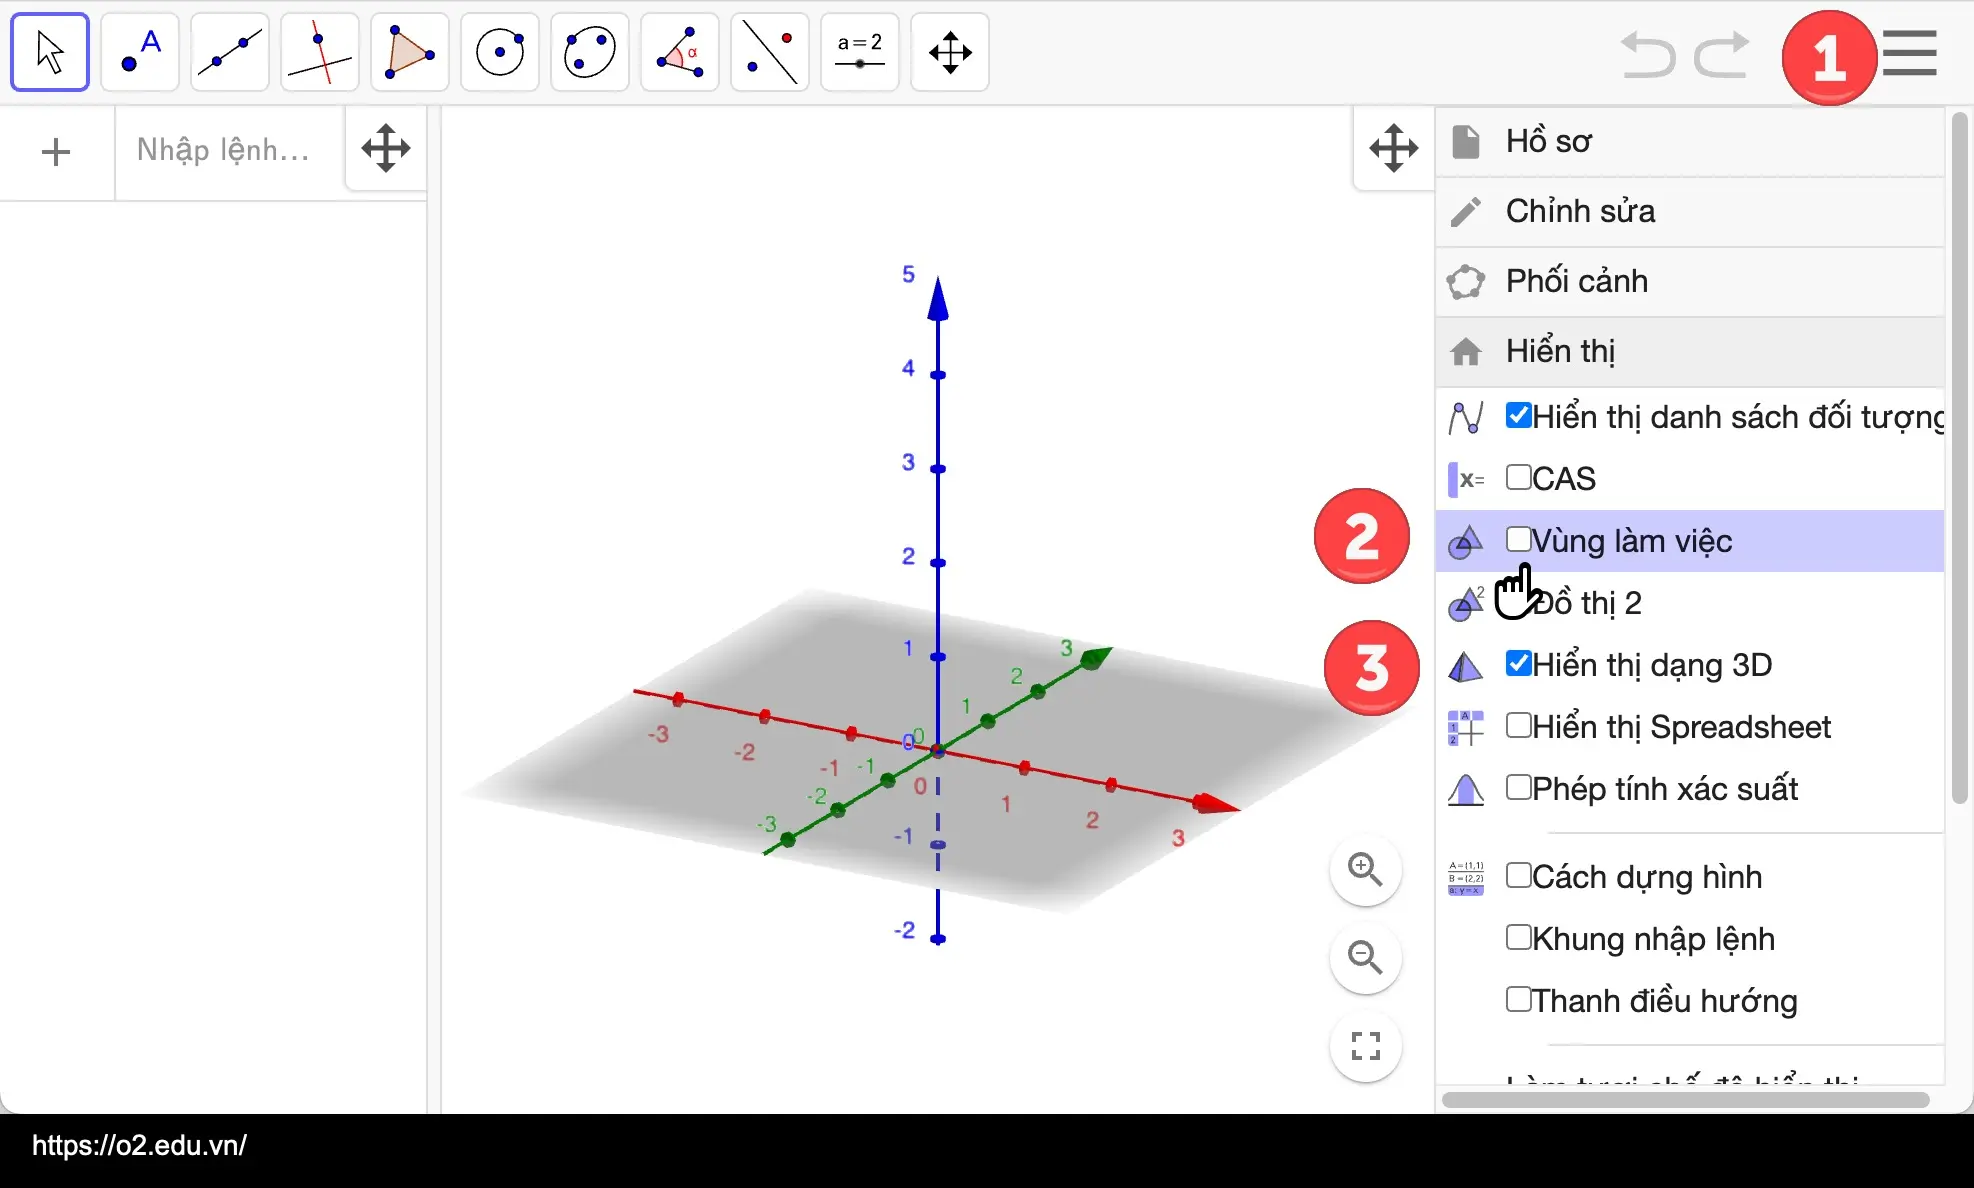Enter fullscreen mode

tap(1365, 1046)
